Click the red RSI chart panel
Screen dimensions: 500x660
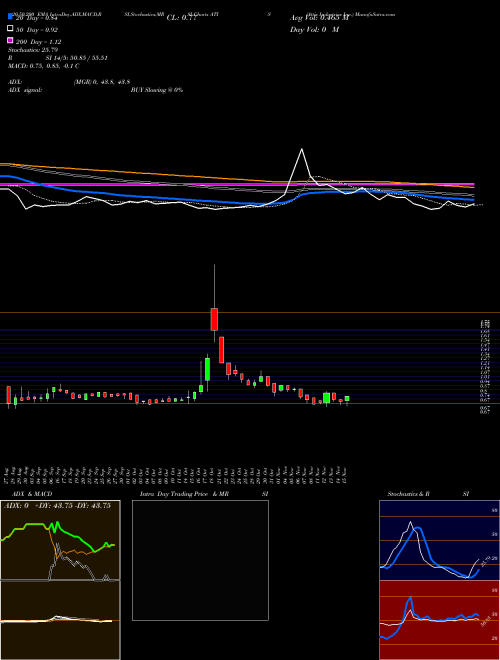coord(439,620)
